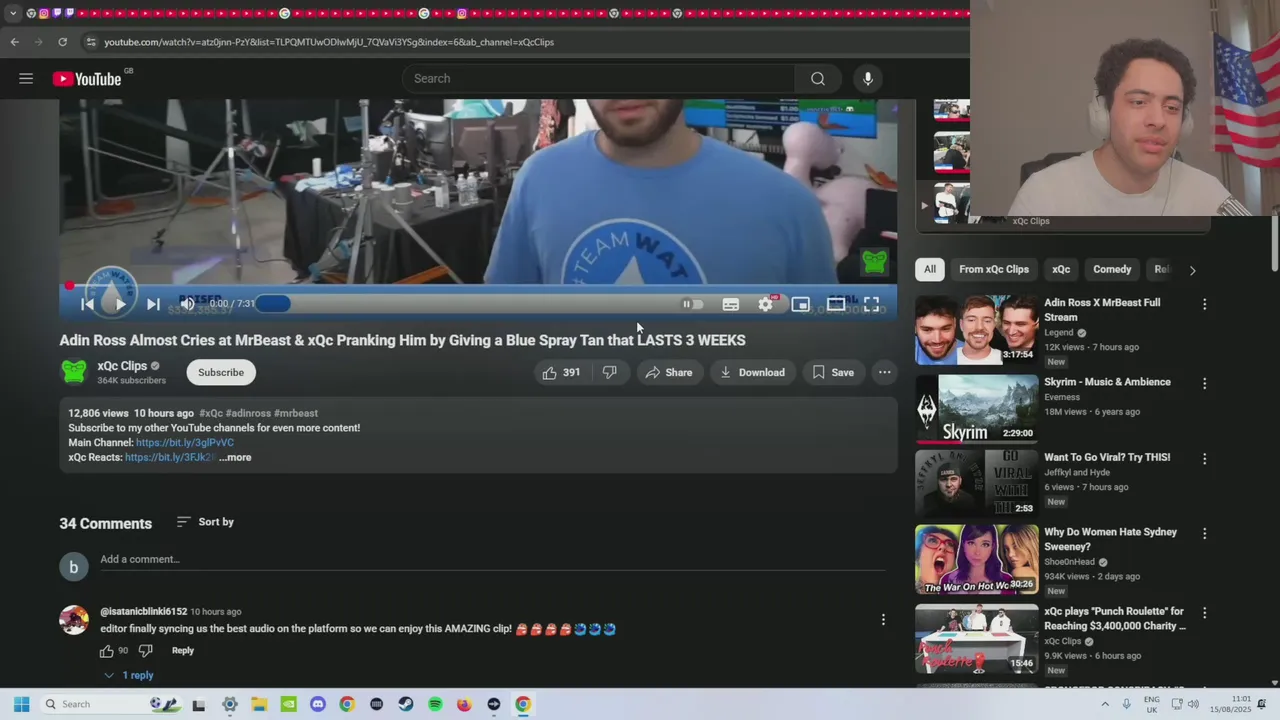
Task: Expand the 1 reply thread
Action: (x=129, y=676)
